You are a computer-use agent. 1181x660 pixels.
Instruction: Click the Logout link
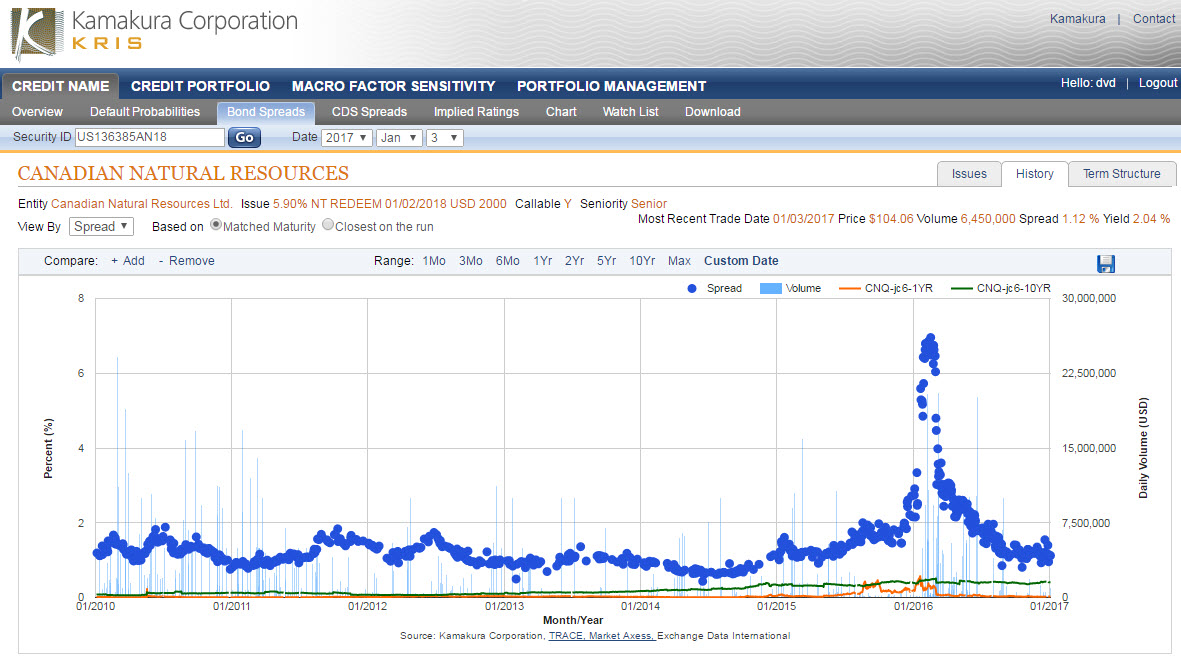tap(1157, 82)
